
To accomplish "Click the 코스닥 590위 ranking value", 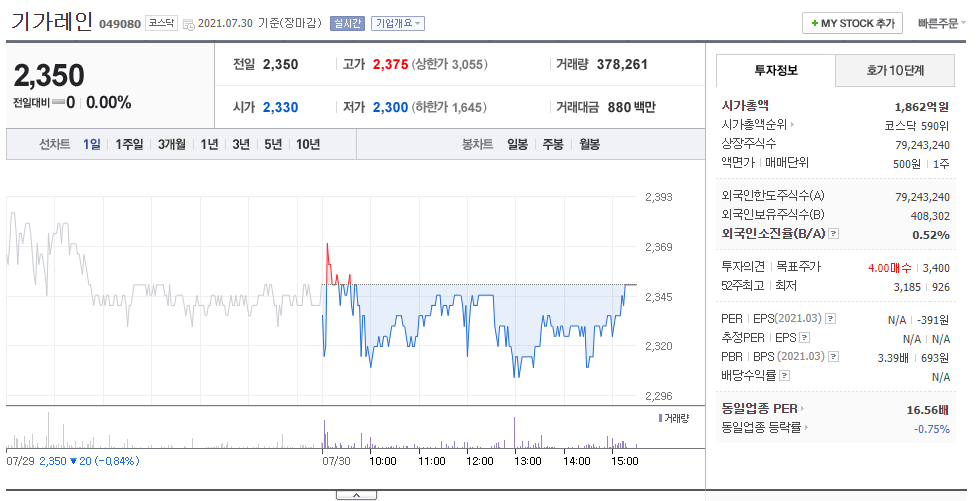I will point(917,126).
